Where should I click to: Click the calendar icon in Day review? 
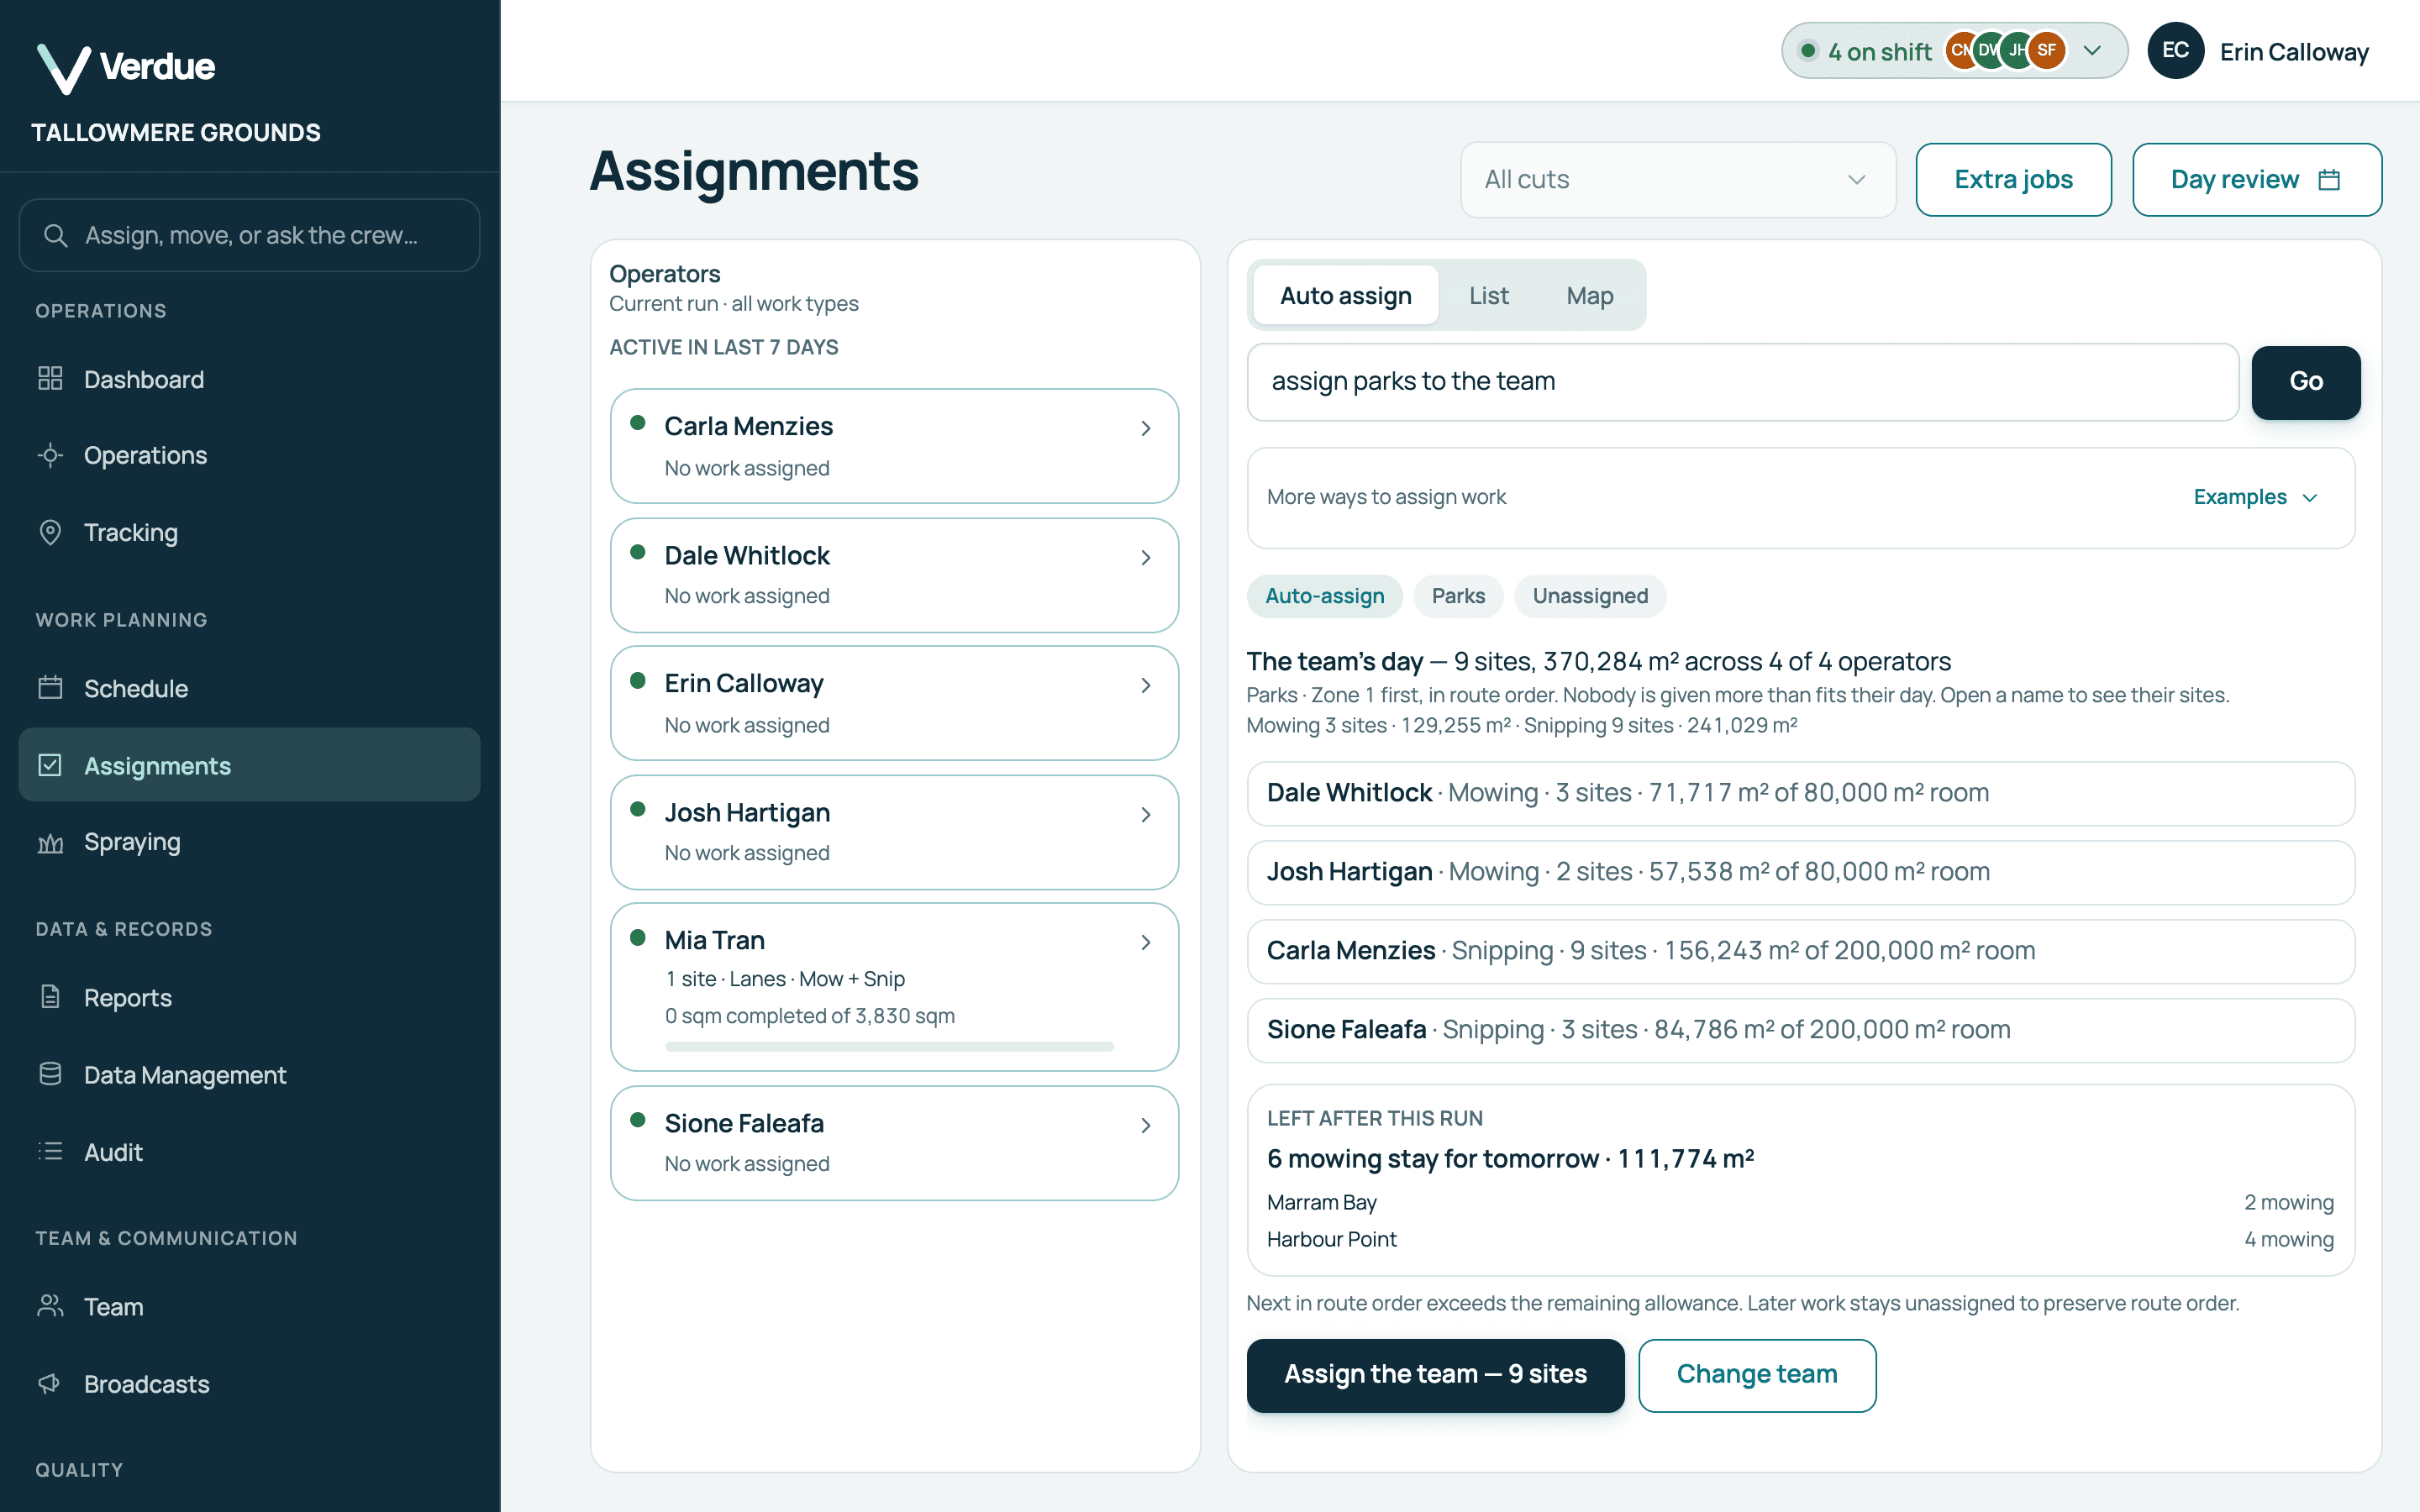tap(2329, 179)
